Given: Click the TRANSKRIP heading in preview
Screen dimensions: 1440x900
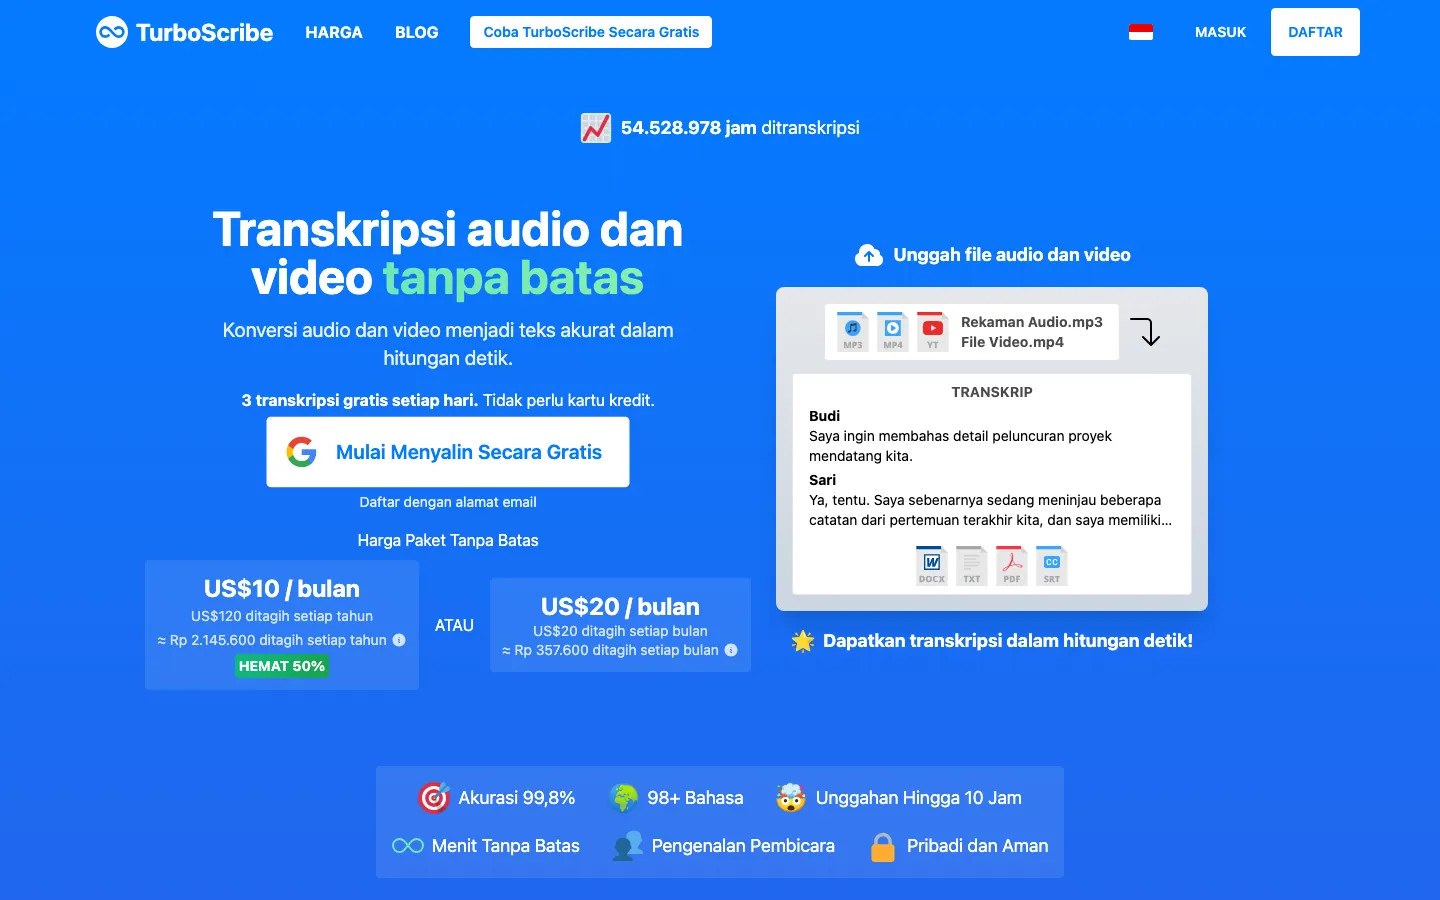Looking at the screenshot, I should click(x=992, y=392).
